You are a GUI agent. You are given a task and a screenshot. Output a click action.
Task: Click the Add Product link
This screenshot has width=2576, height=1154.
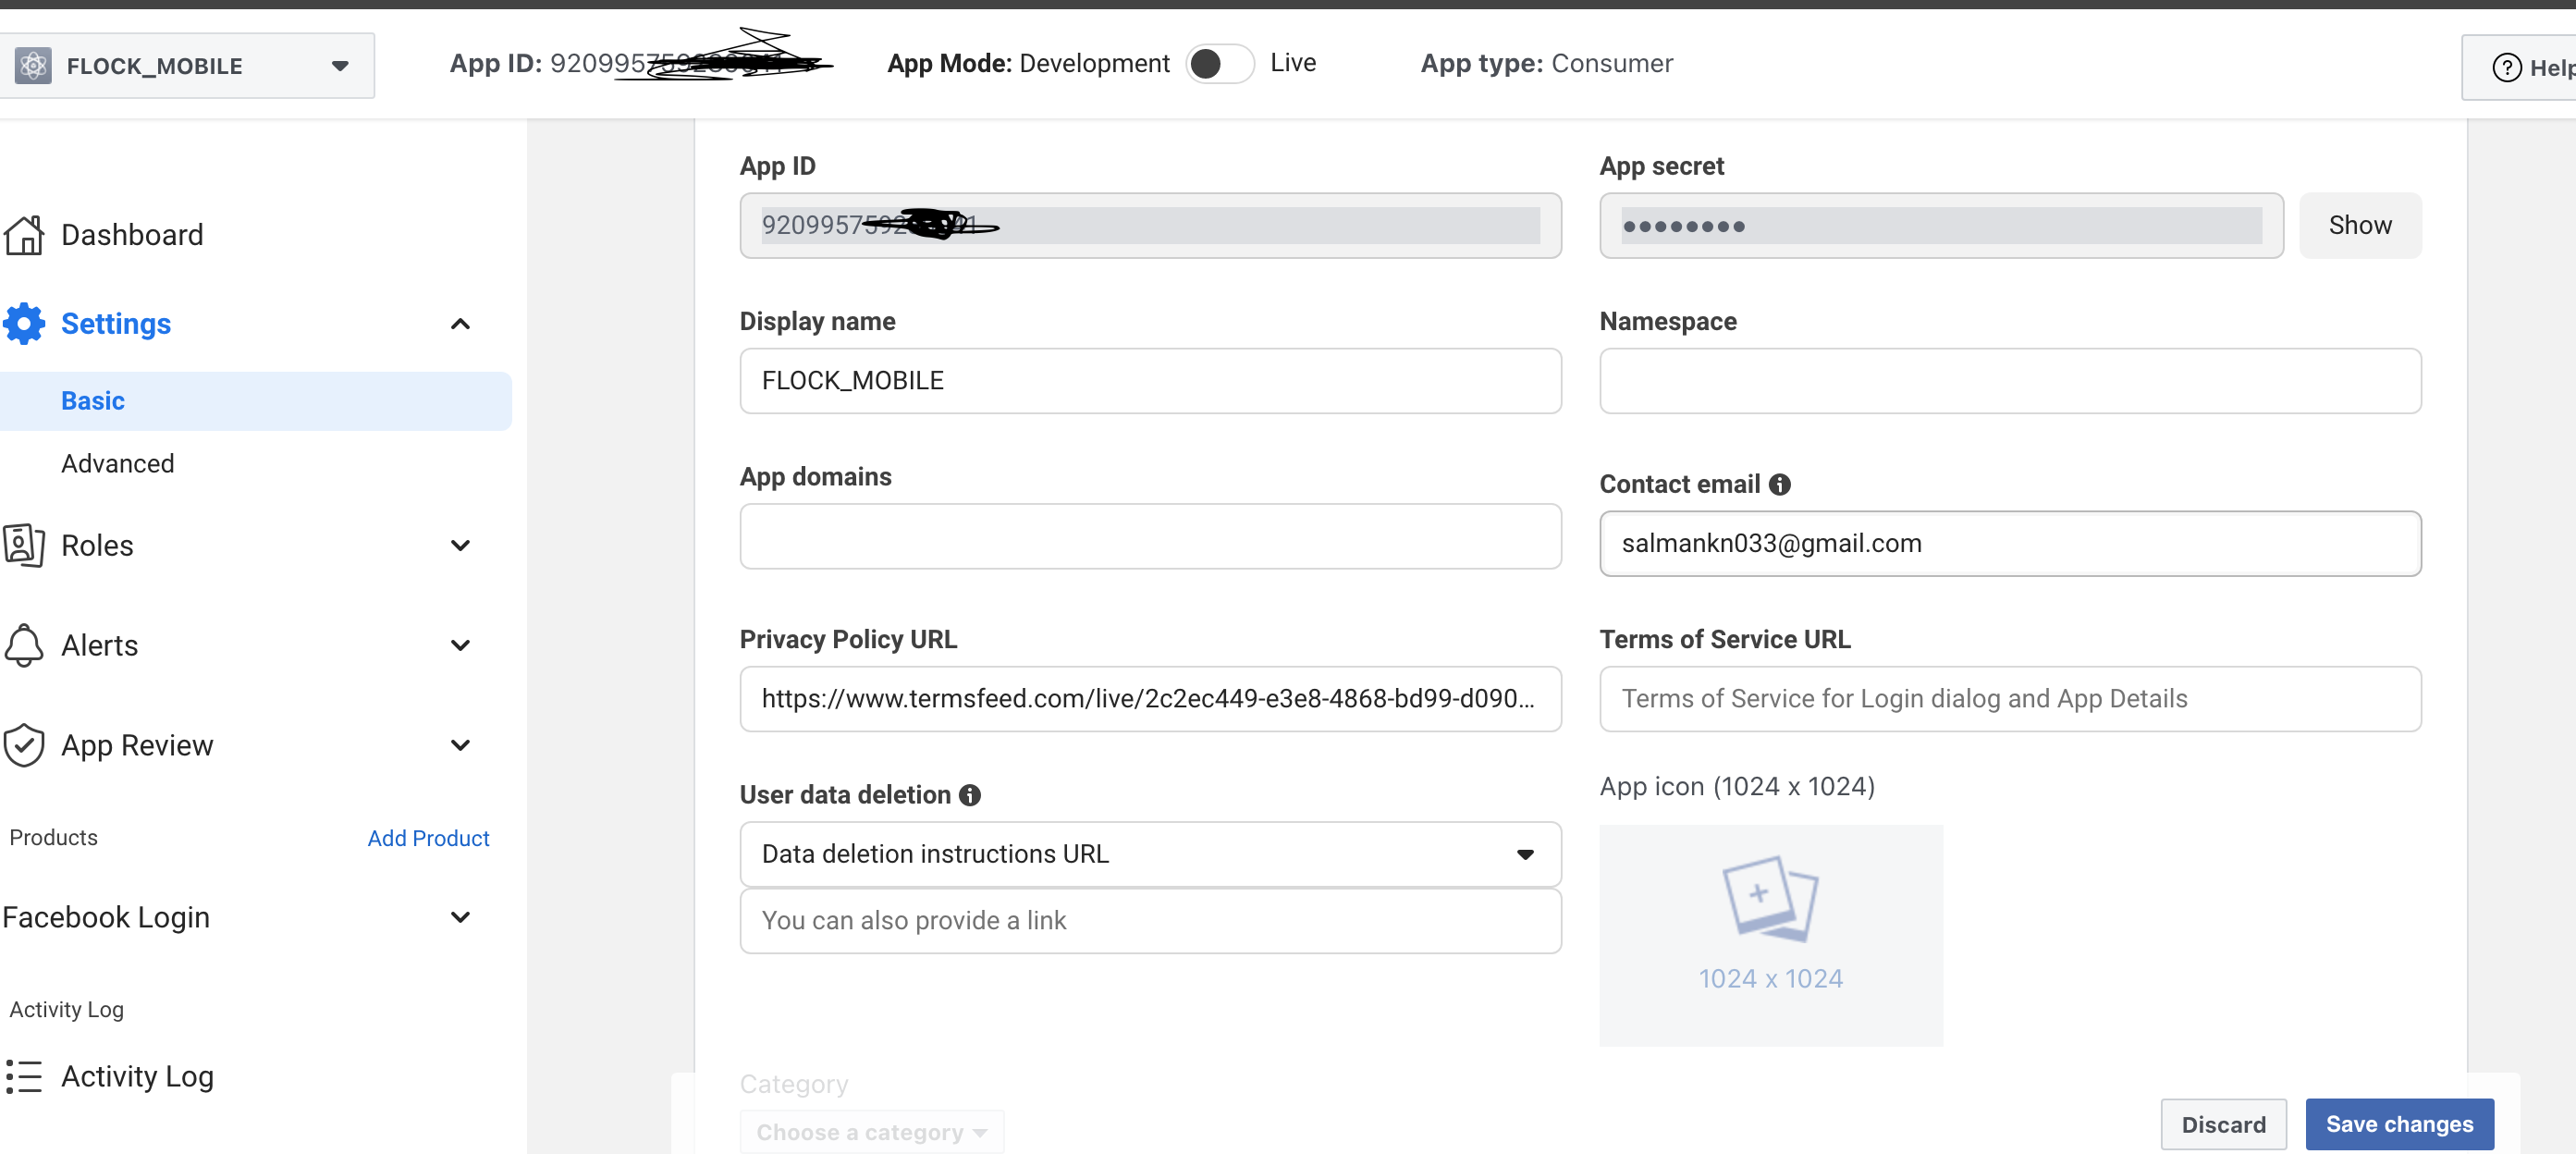[428, 838]
